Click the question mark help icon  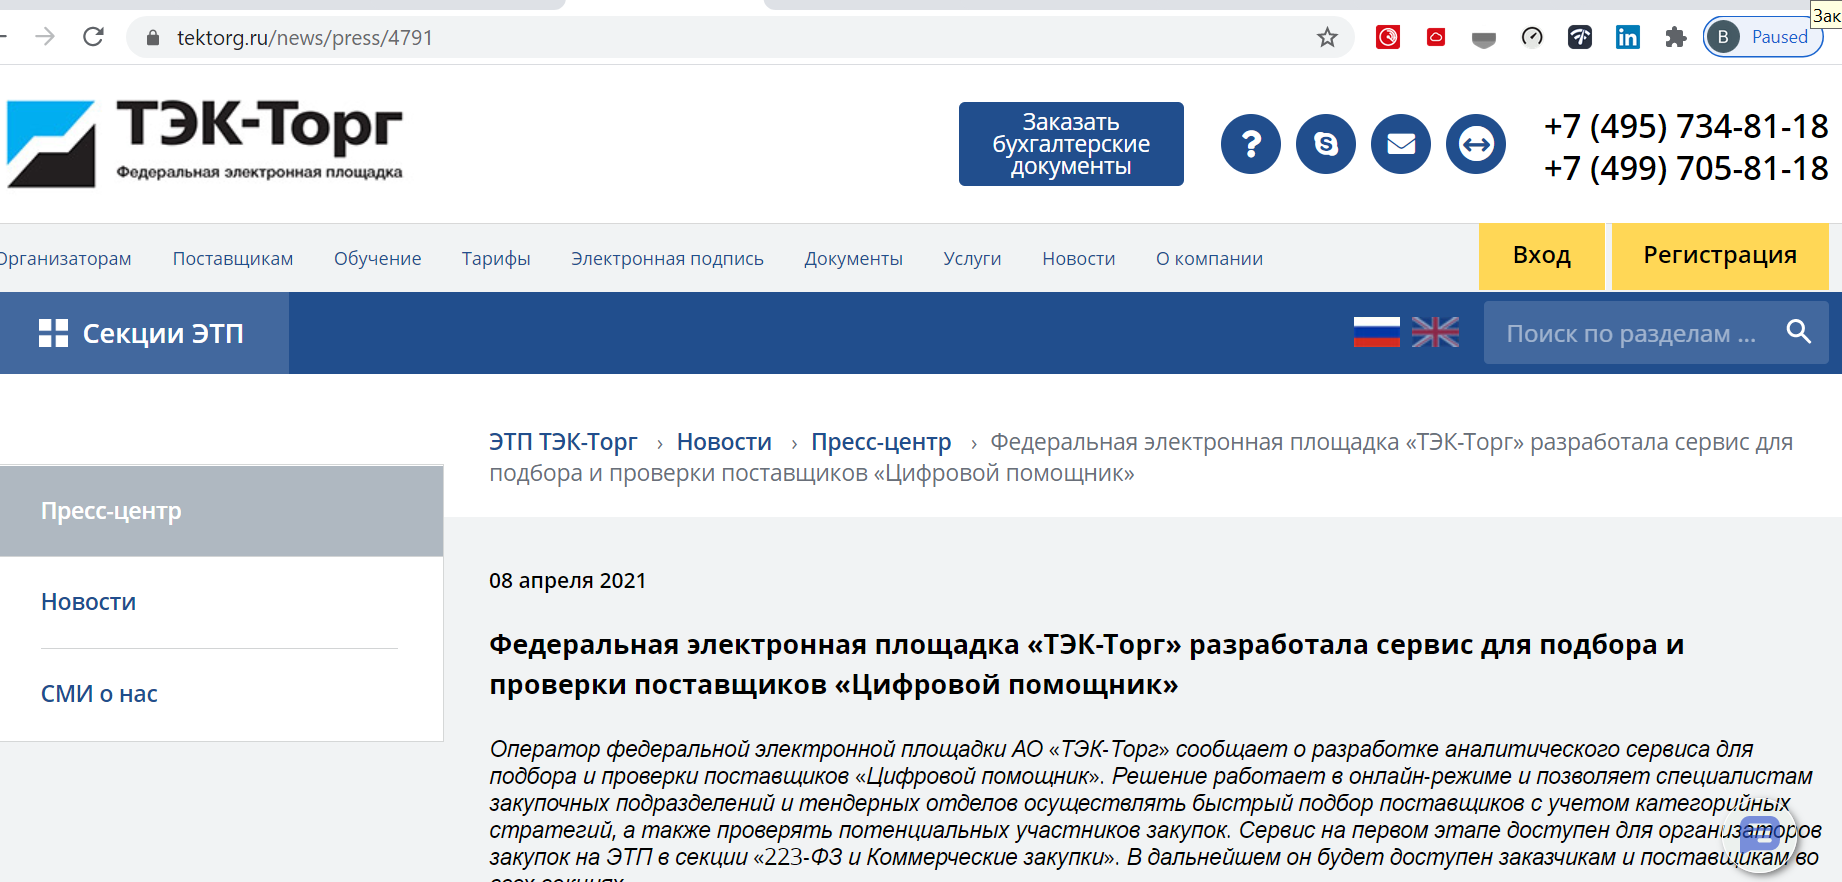pos(1250,144)
